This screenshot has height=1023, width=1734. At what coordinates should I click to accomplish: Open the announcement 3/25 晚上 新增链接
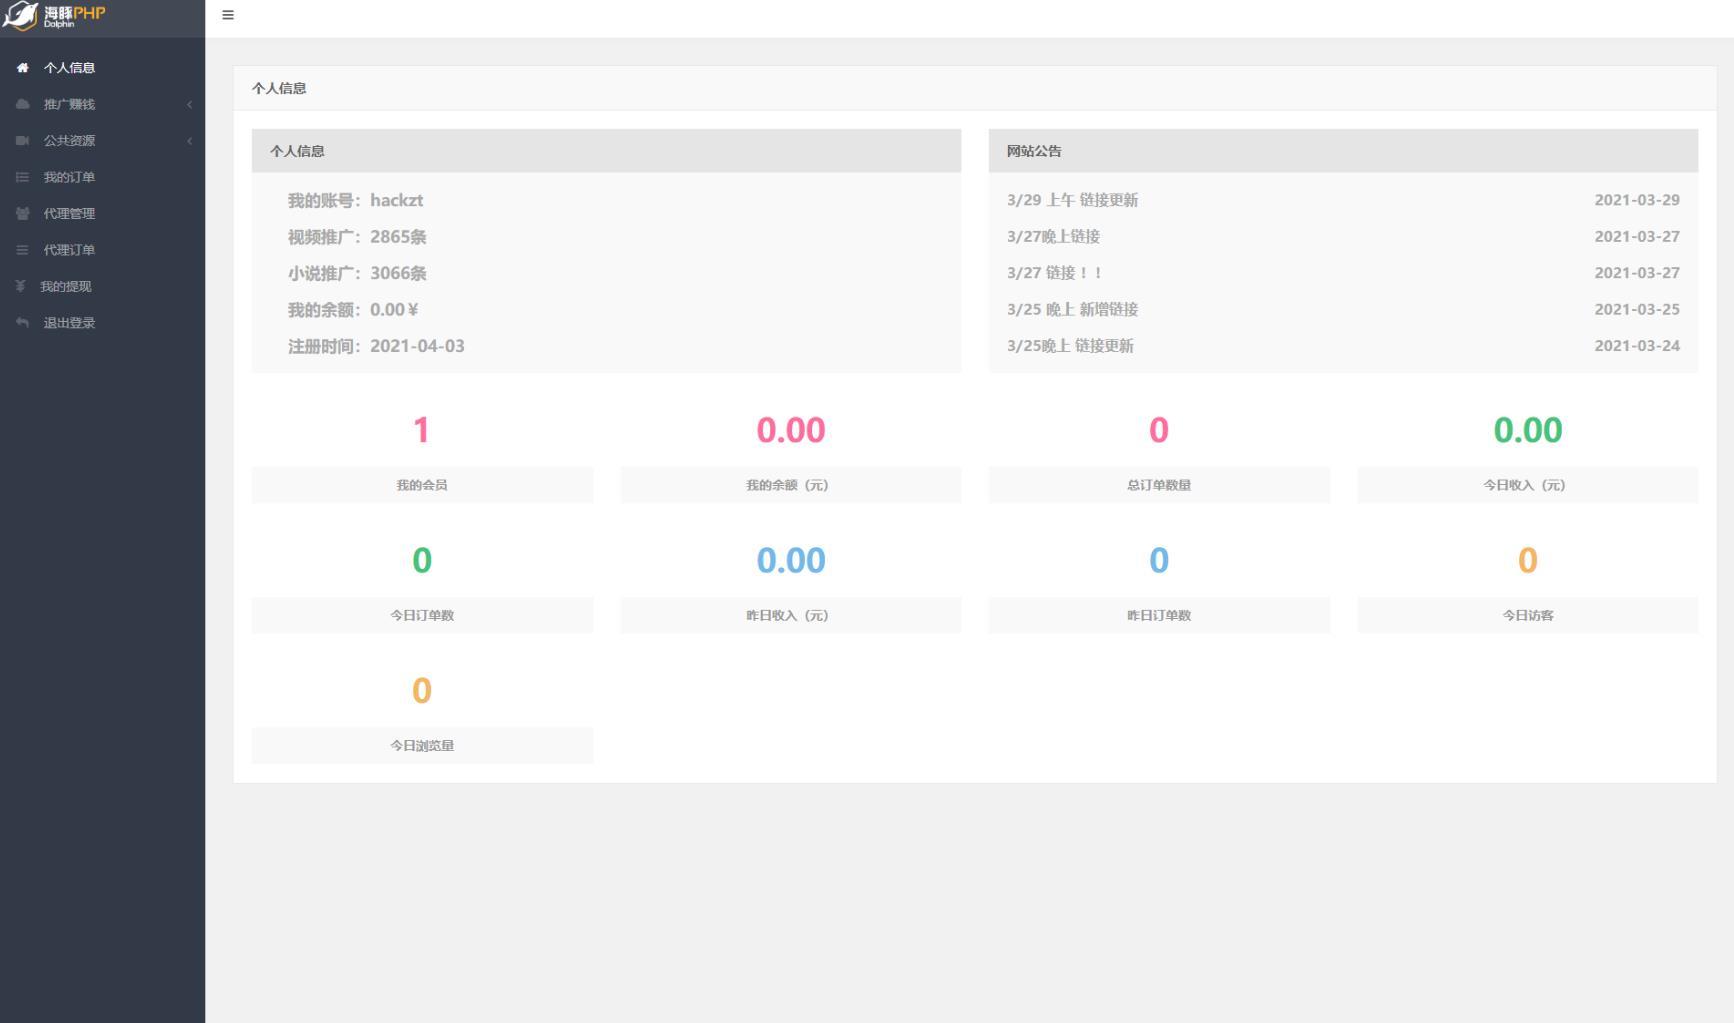[1072, 310]
